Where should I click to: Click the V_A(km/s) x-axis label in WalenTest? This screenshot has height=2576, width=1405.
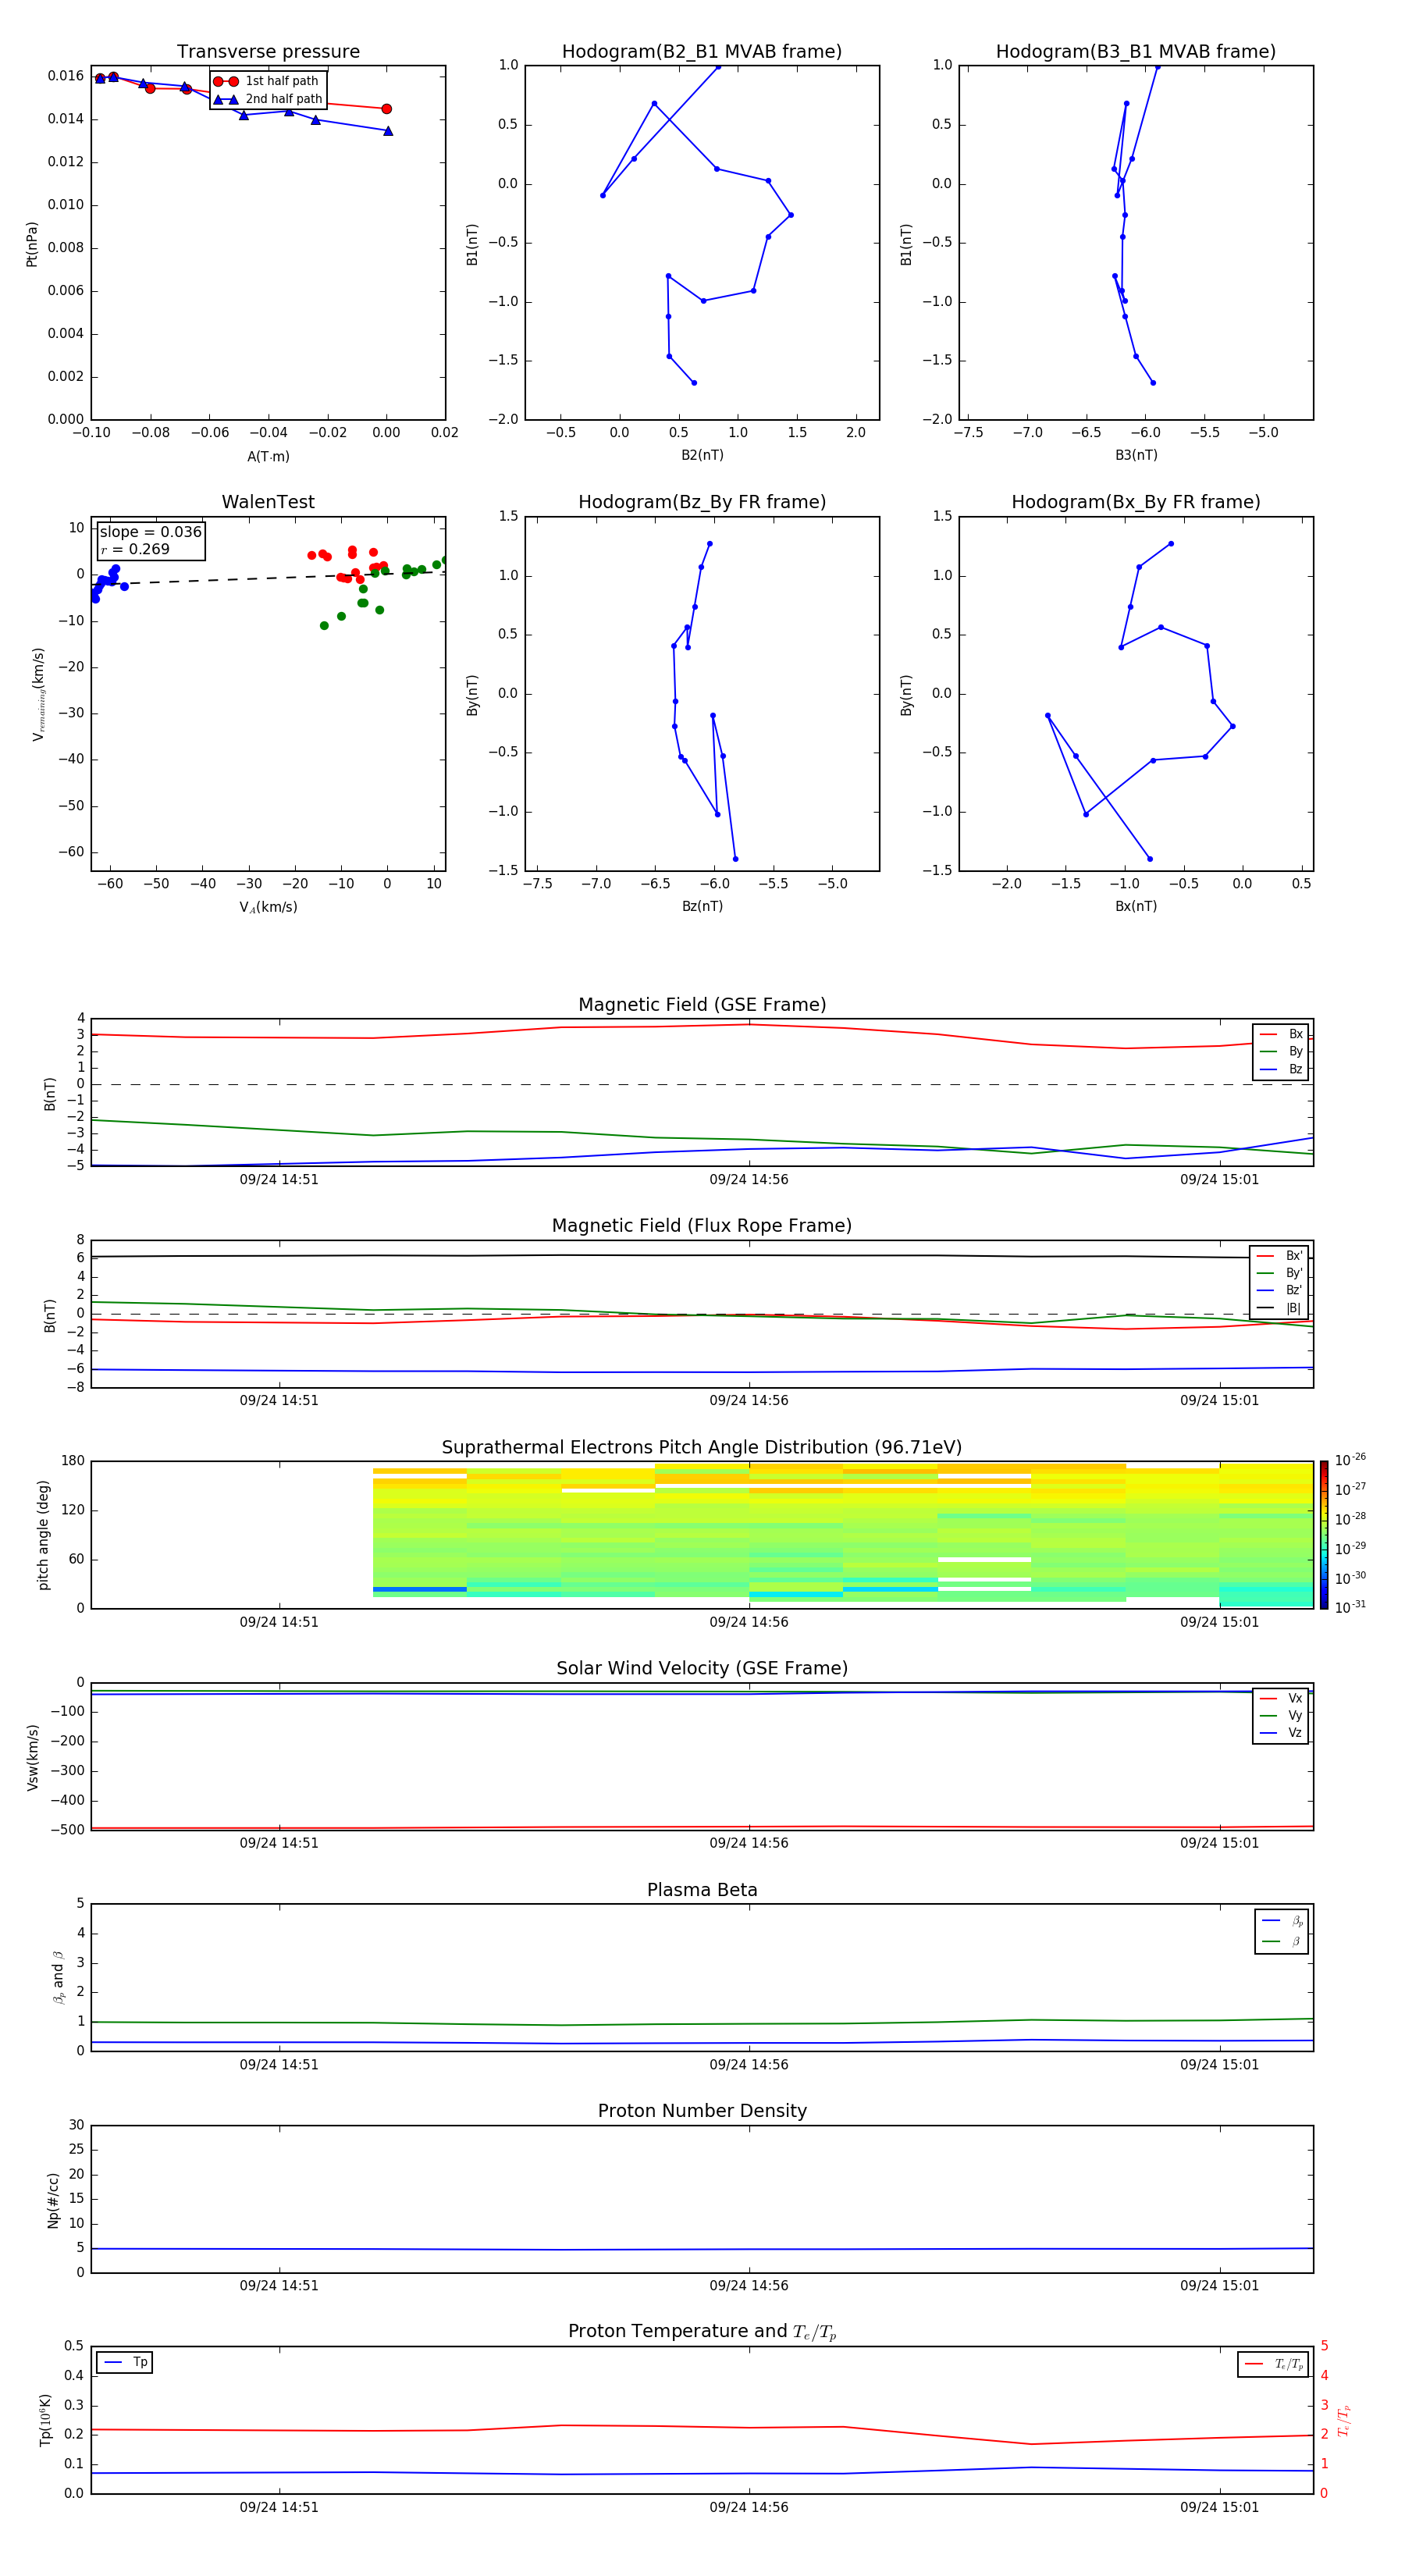[268, 907]
